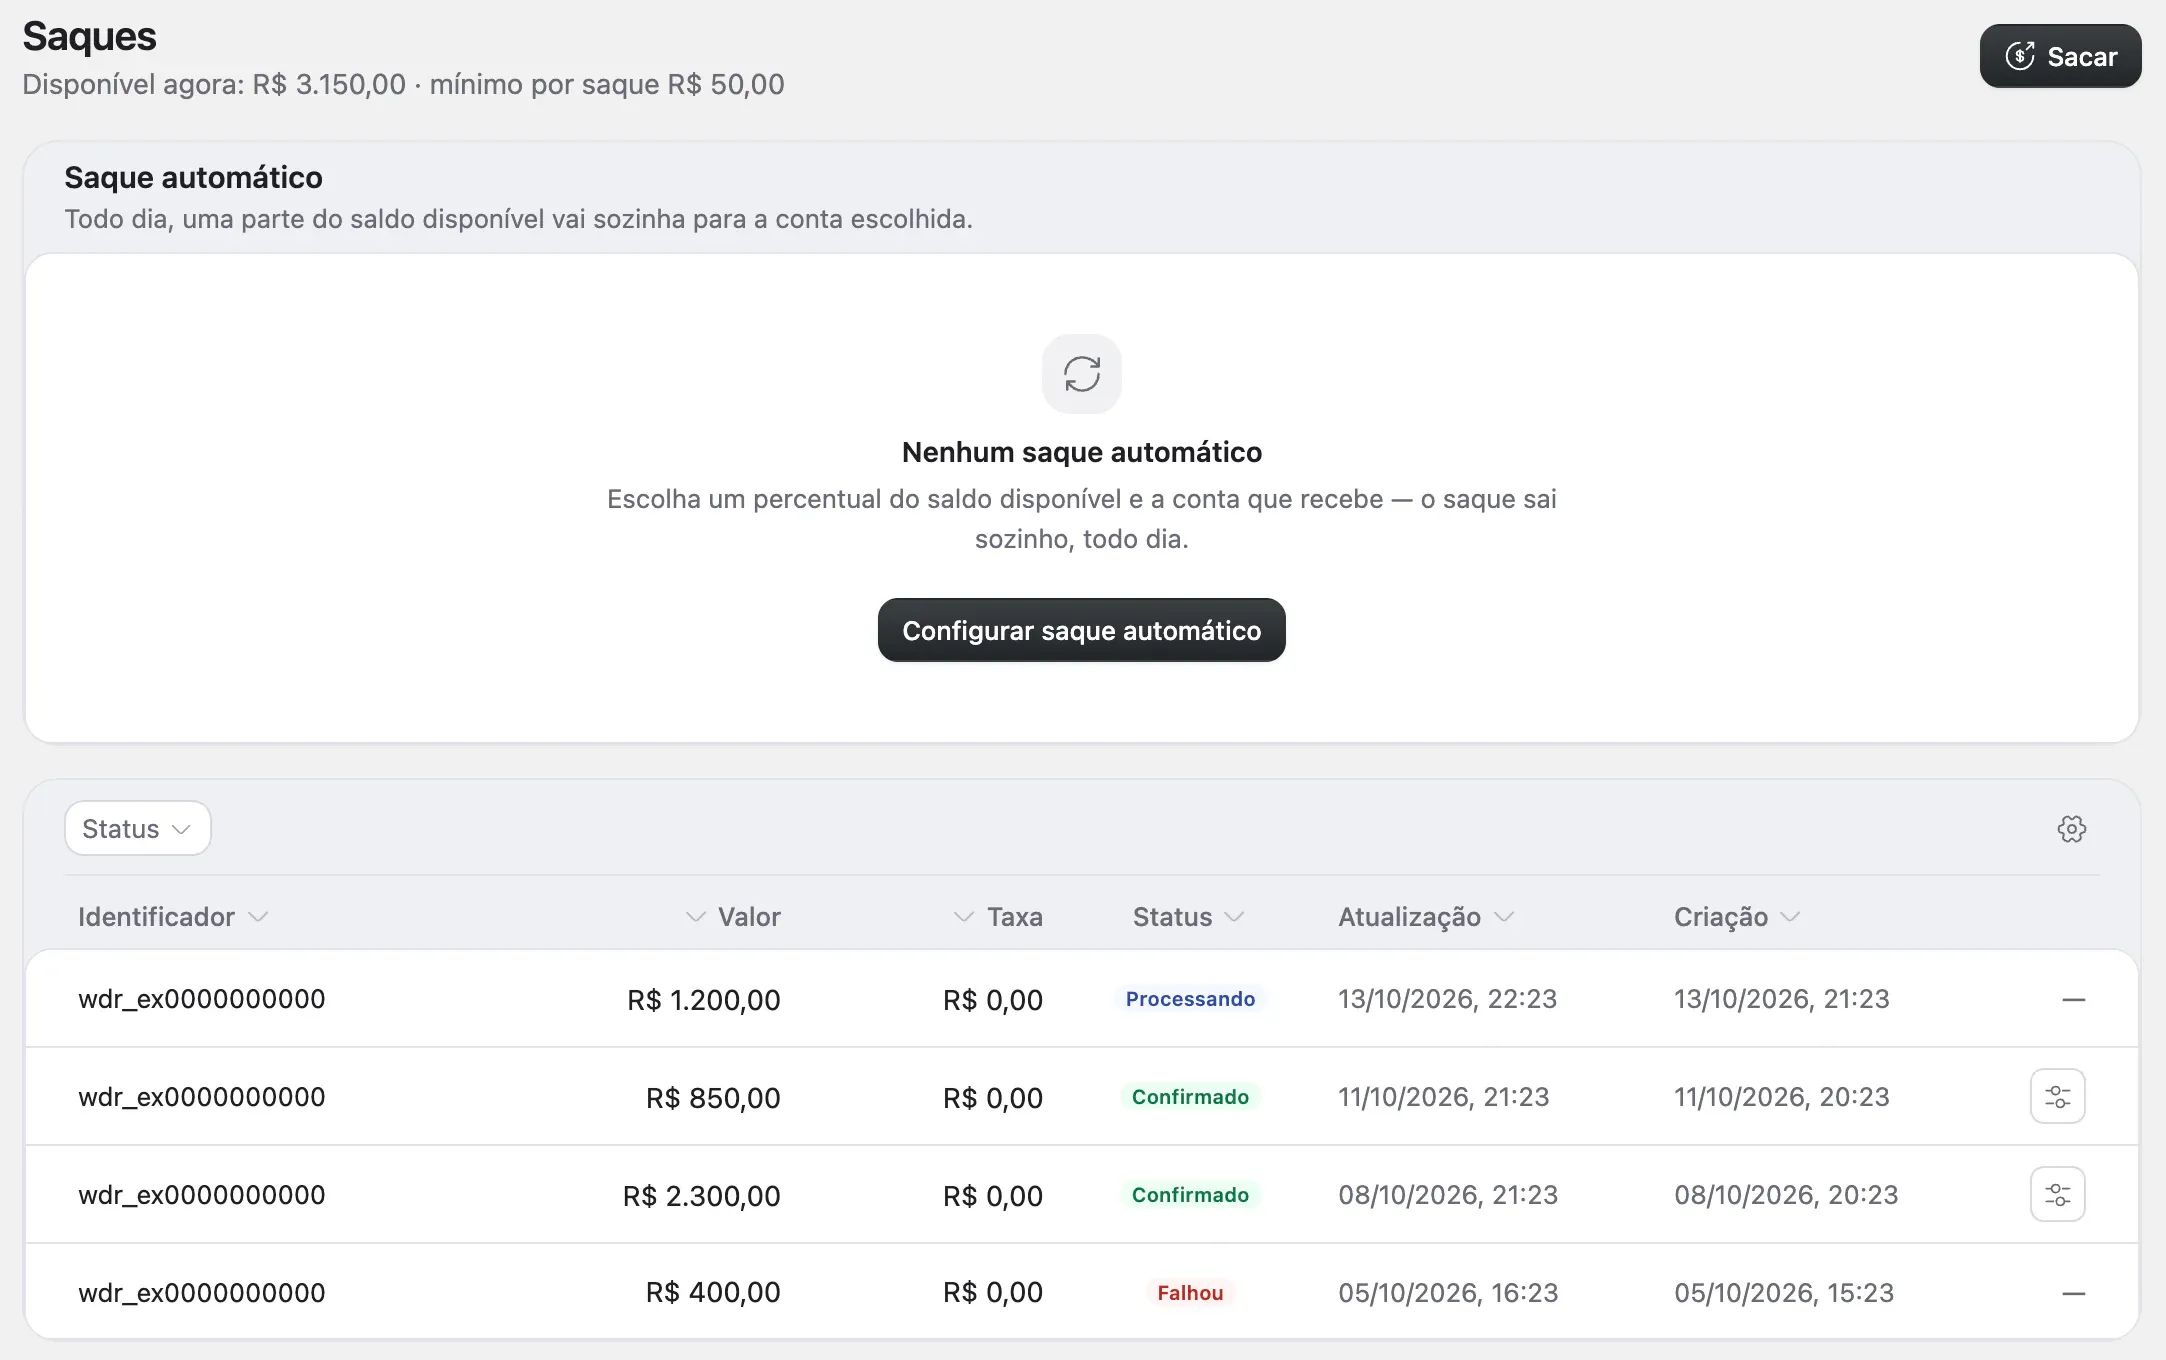Select the R$ 2.300,00 value cell
This screenshot has height=1360, width=2166.
point(702,1195)
